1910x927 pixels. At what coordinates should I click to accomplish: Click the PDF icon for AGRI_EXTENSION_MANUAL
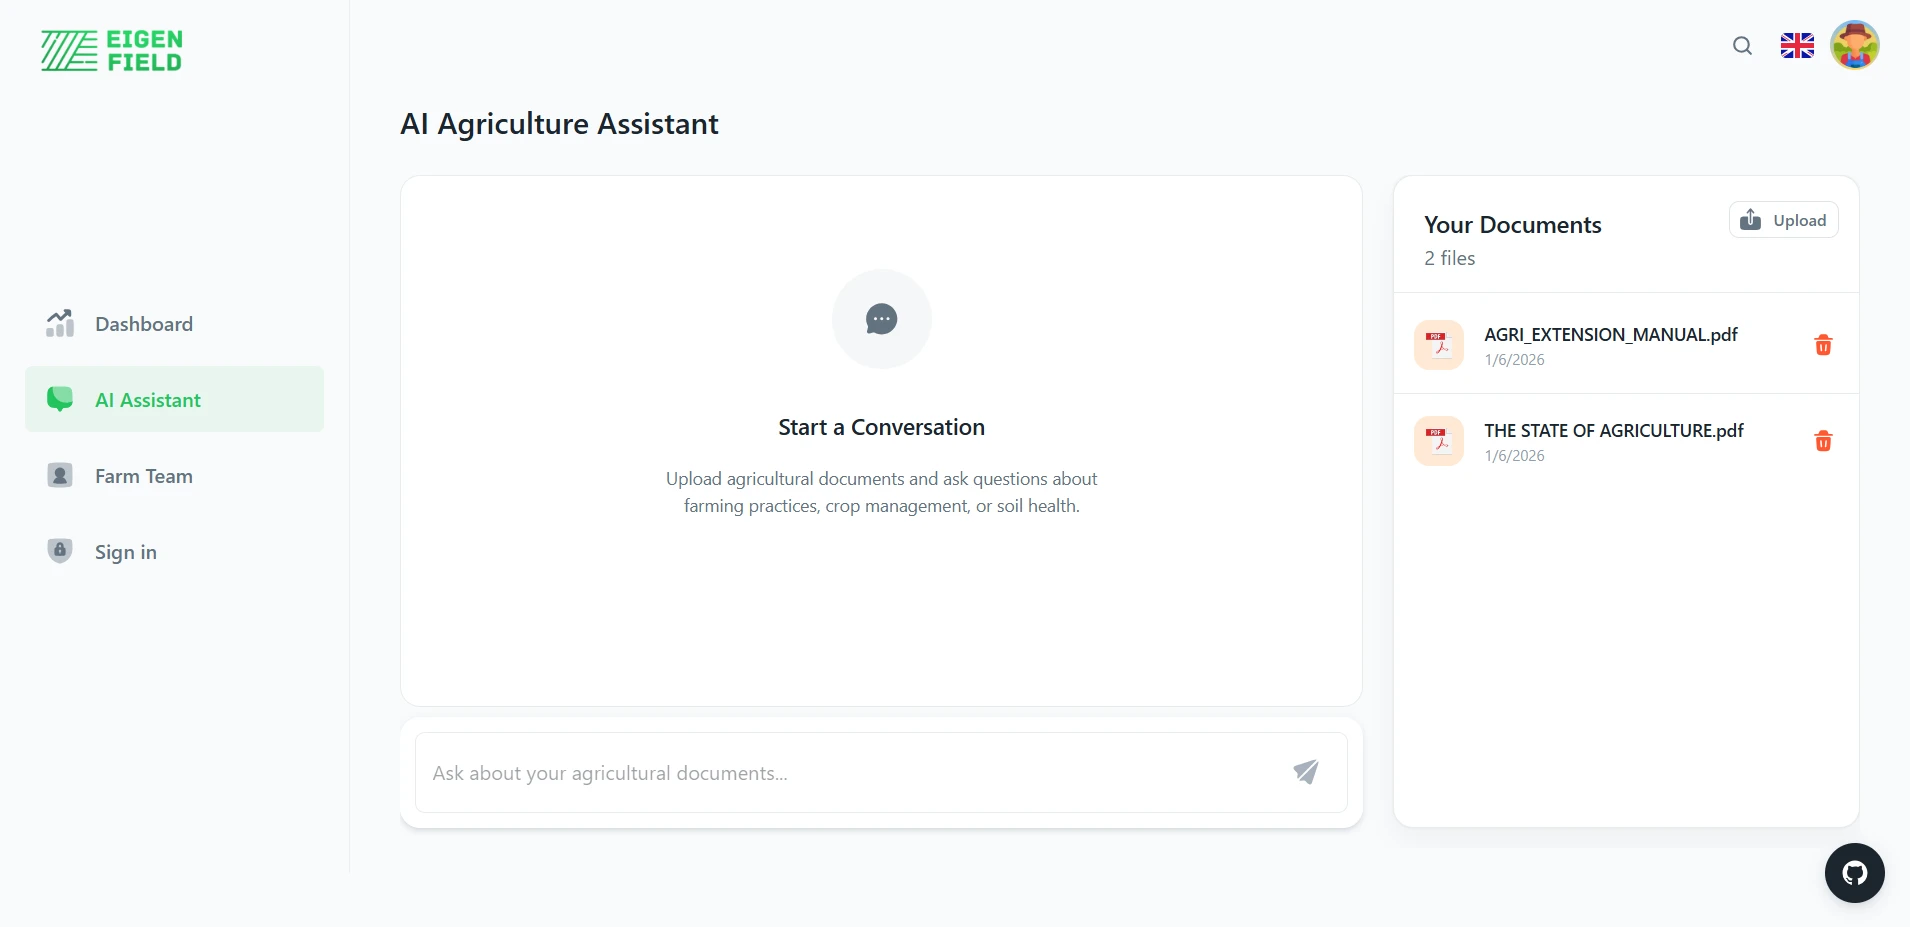tap(1439, 345)
